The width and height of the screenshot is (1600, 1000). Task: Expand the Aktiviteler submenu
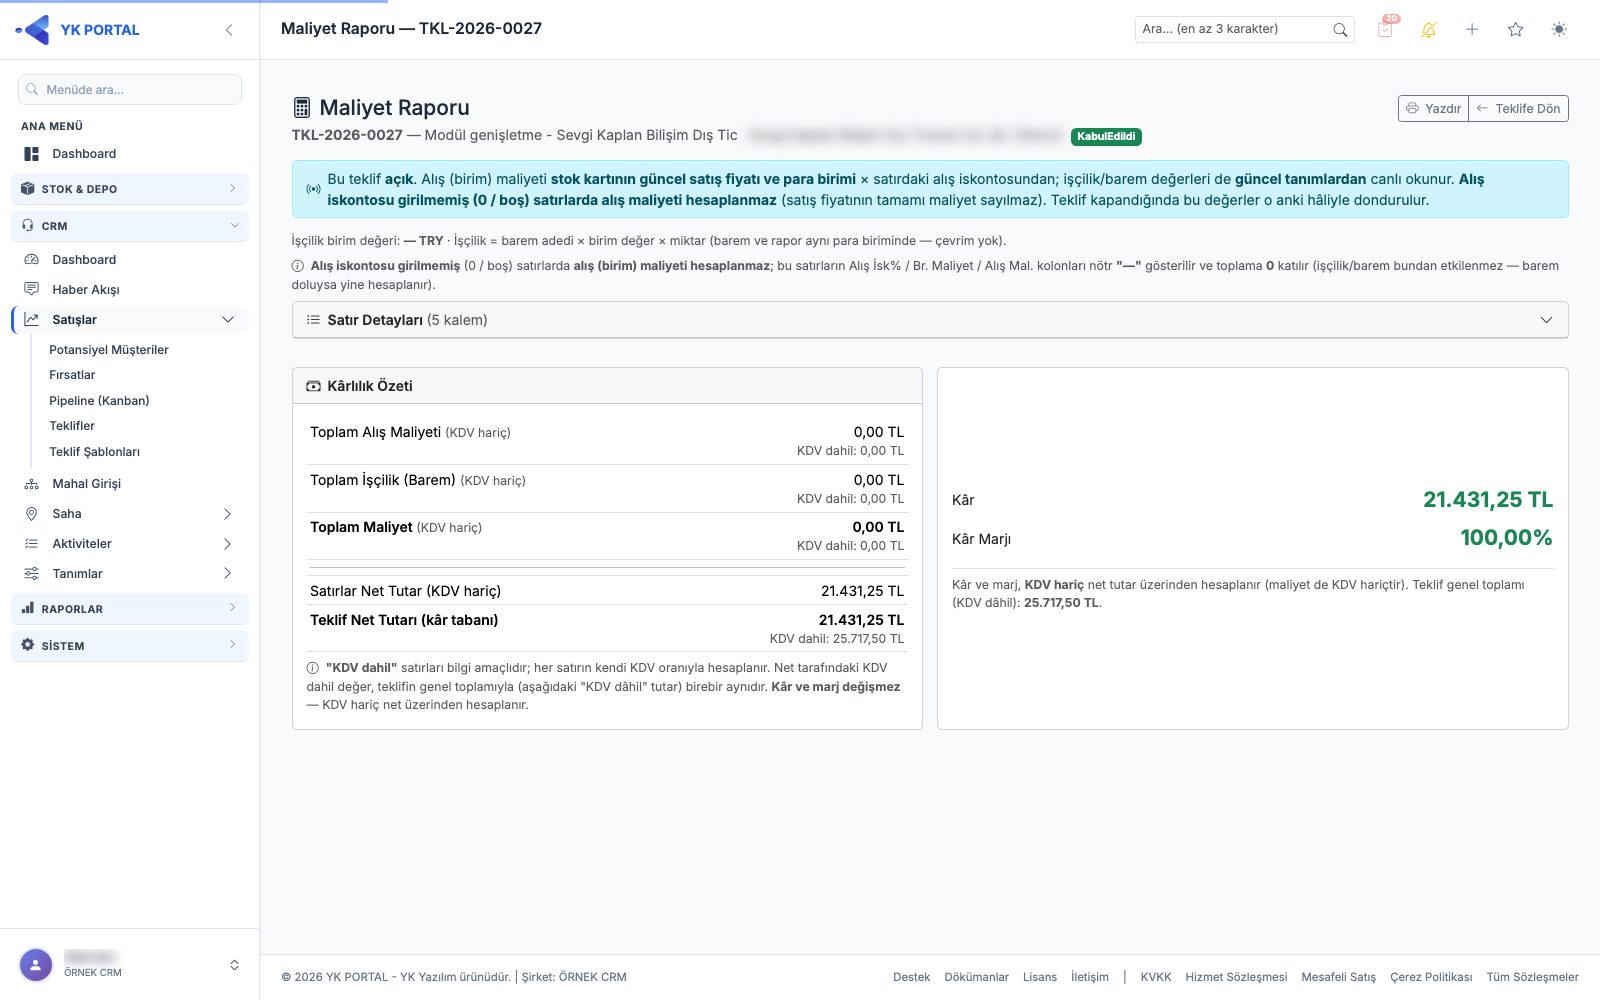coord(130,544)
